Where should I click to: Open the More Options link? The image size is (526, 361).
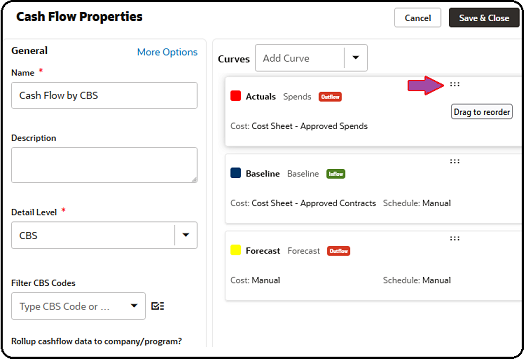(167, 52)
